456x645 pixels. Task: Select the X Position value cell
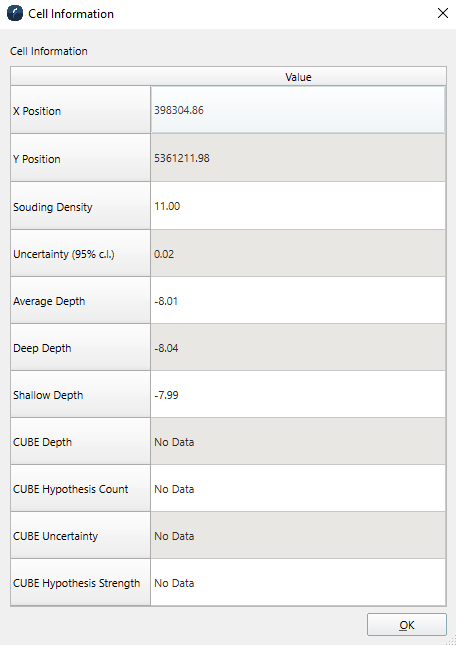click(298, 110)
